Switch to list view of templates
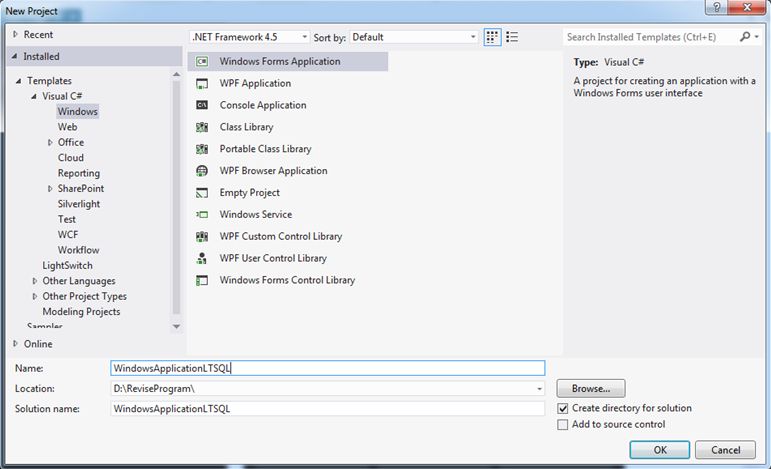This screenshot has width=771, height=469. pyautogui.click(x=512, y=37)
